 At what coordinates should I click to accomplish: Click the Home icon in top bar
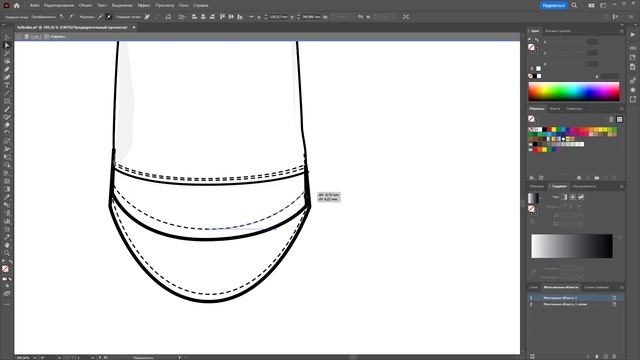click(x=17, y=6)
